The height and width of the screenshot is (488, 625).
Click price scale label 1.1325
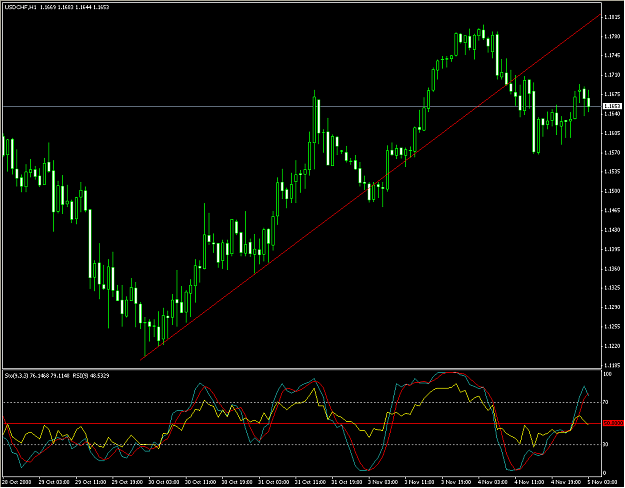tap(612, 288)
